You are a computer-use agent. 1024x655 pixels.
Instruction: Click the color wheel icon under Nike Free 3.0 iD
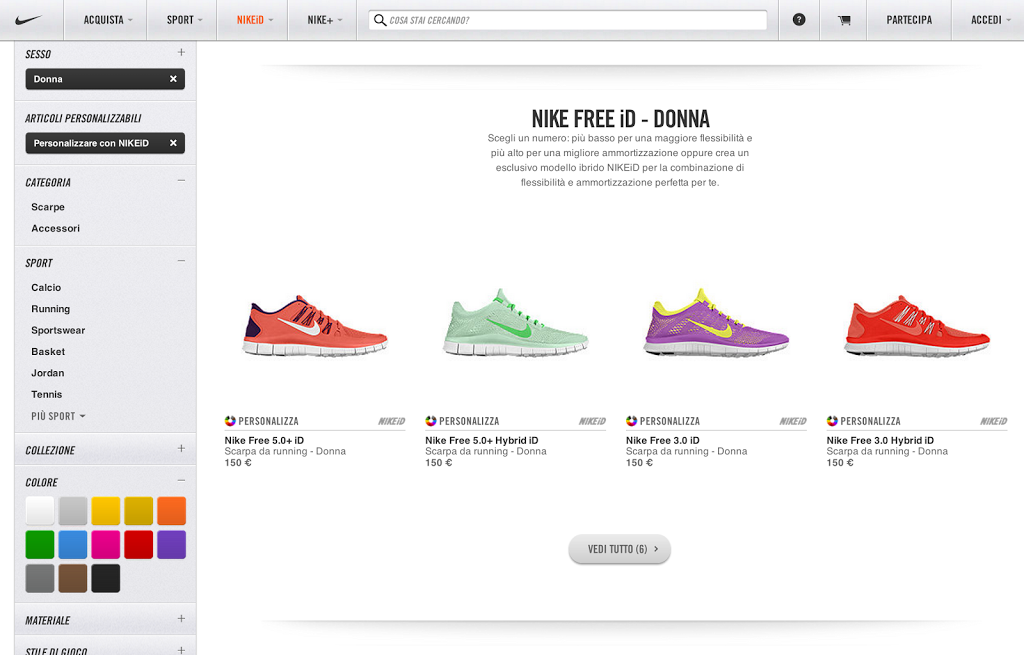(631, 421)
